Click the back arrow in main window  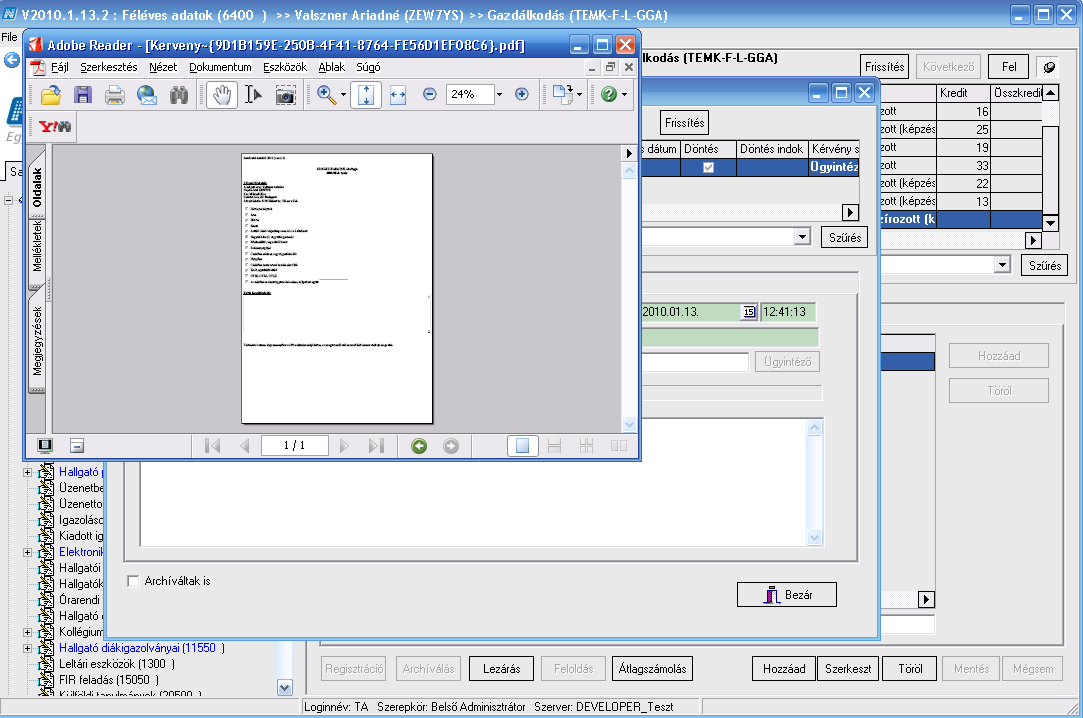click(12, 60)
